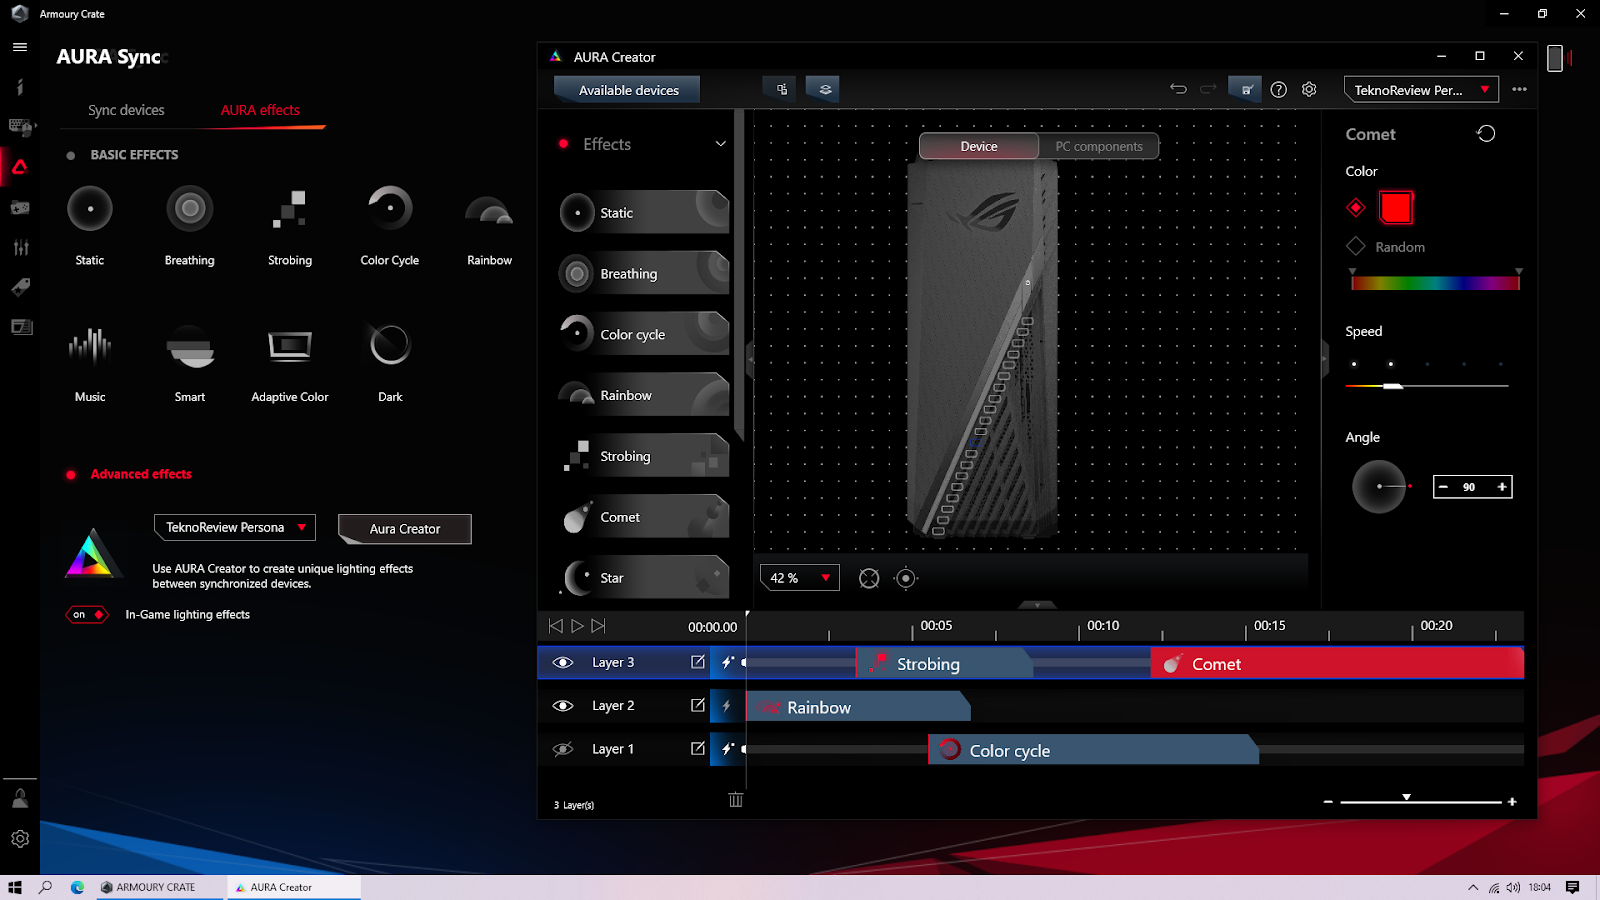Increase the angle with plus button

pos(1501,487)
